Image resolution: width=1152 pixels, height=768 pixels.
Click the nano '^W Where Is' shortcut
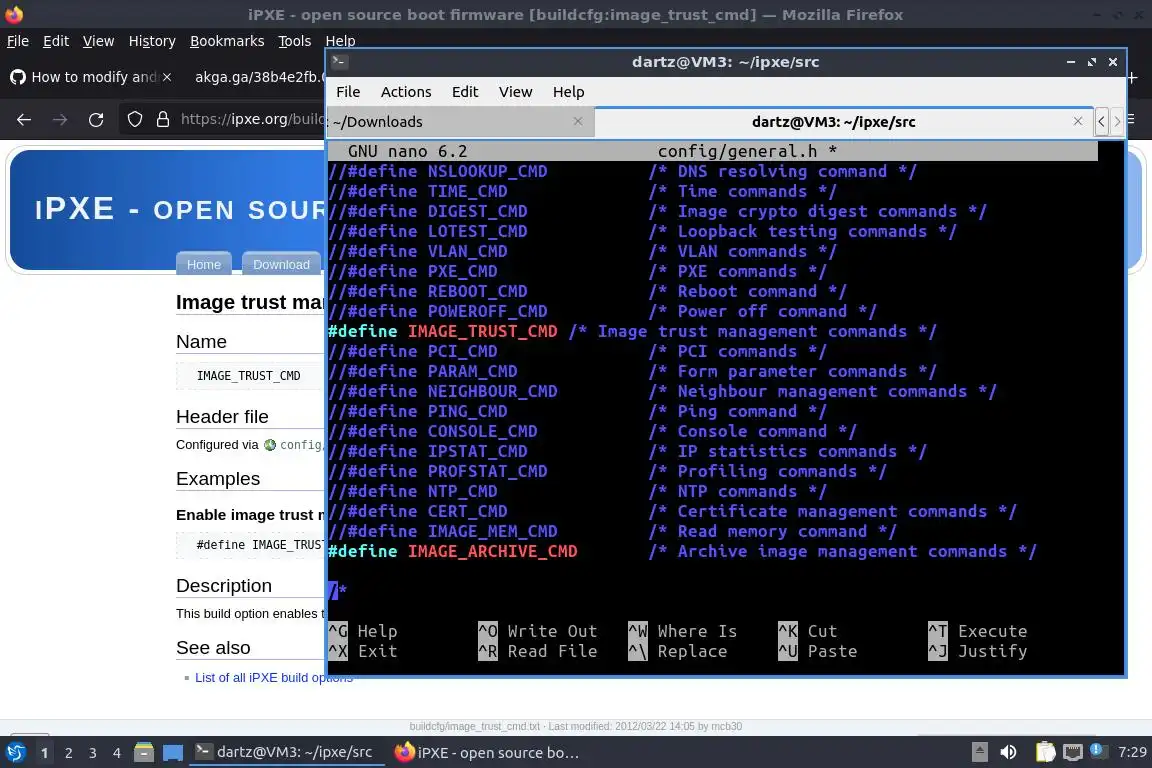point(682,631)
